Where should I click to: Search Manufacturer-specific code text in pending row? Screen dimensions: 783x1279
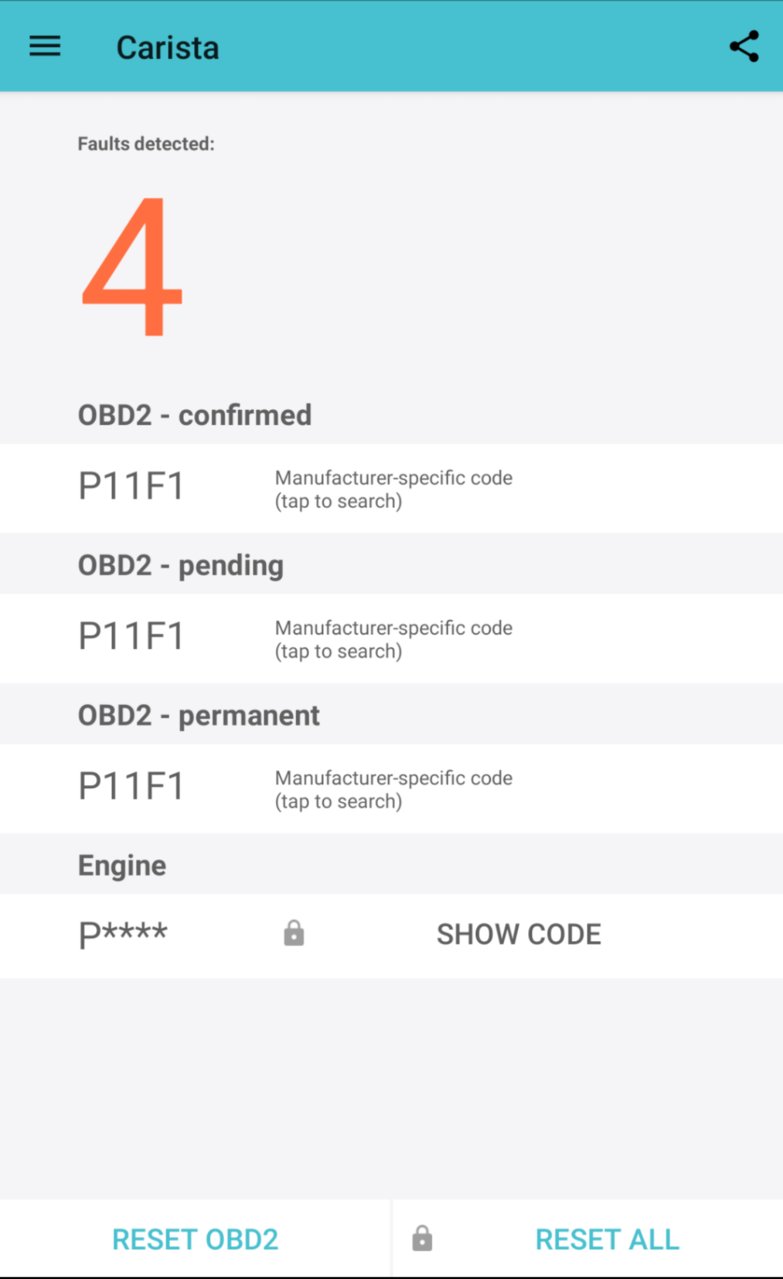394,639
